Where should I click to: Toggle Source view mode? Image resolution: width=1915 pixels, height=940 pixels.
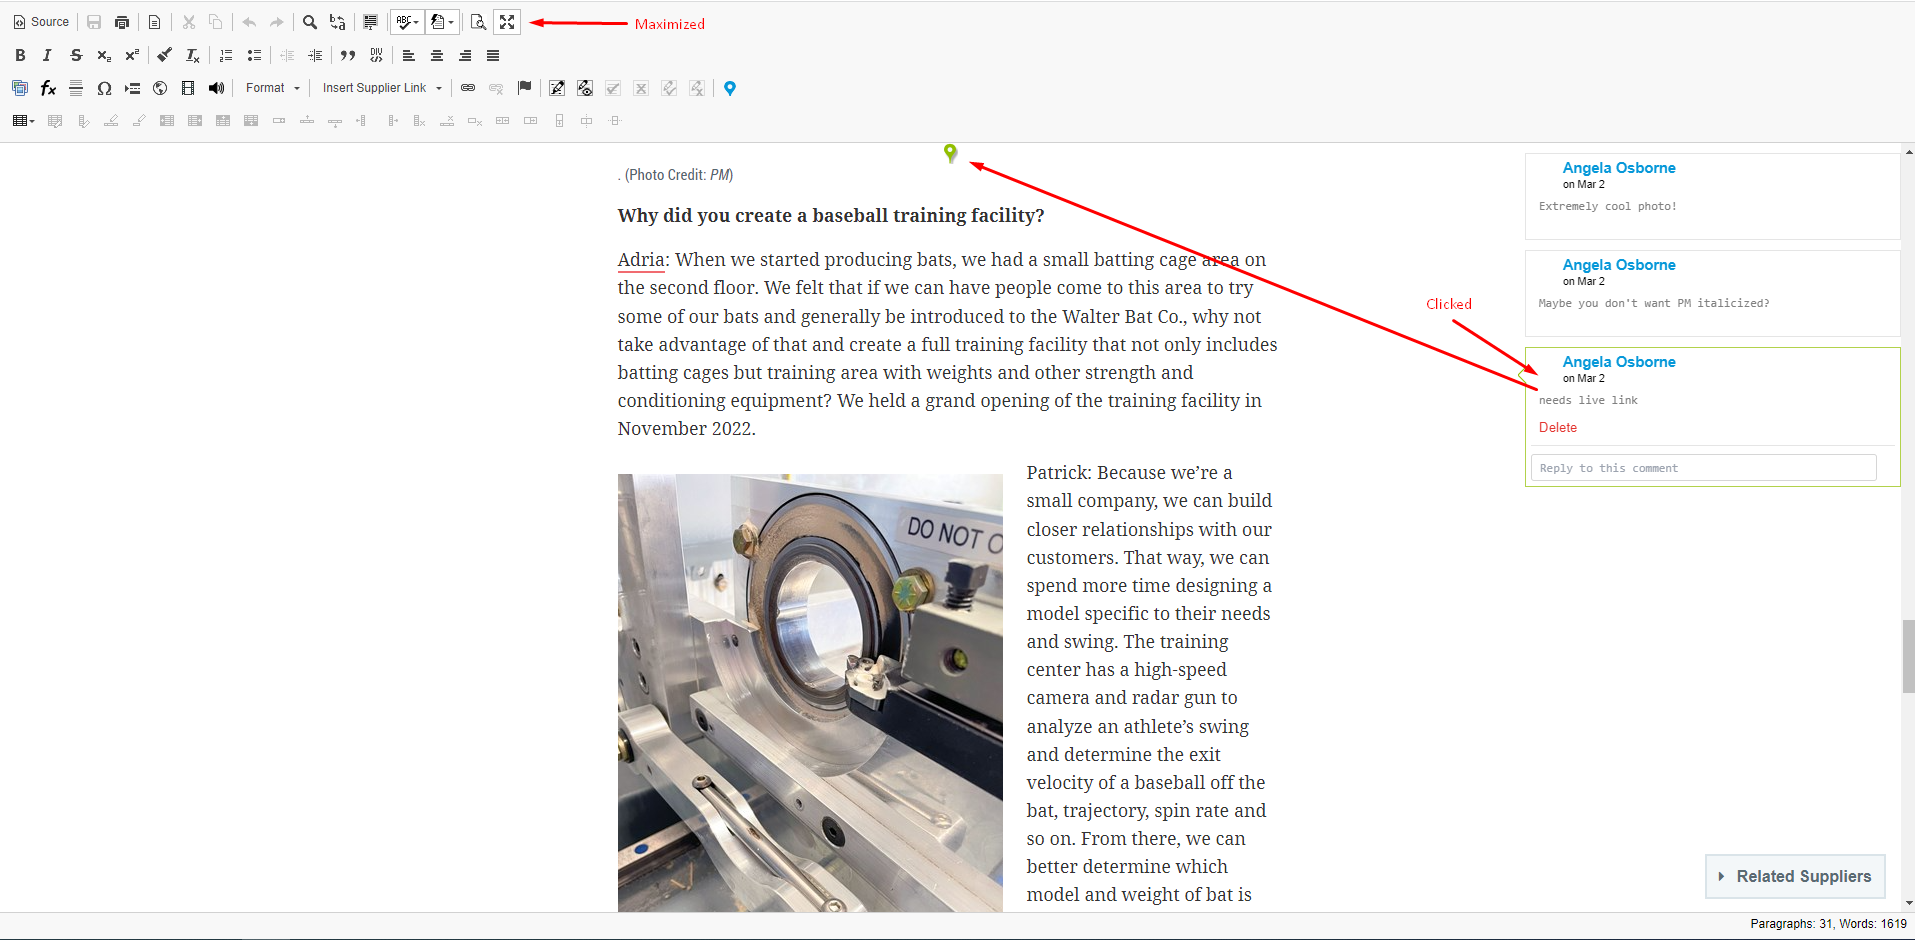pos(41,22)
